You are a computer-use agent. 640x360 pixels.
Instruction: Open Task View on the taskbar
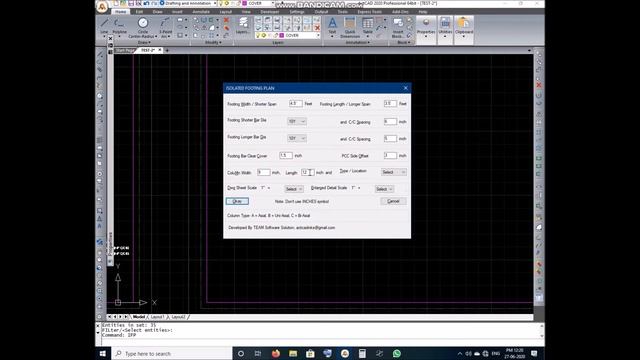click(x=258, y=353)
